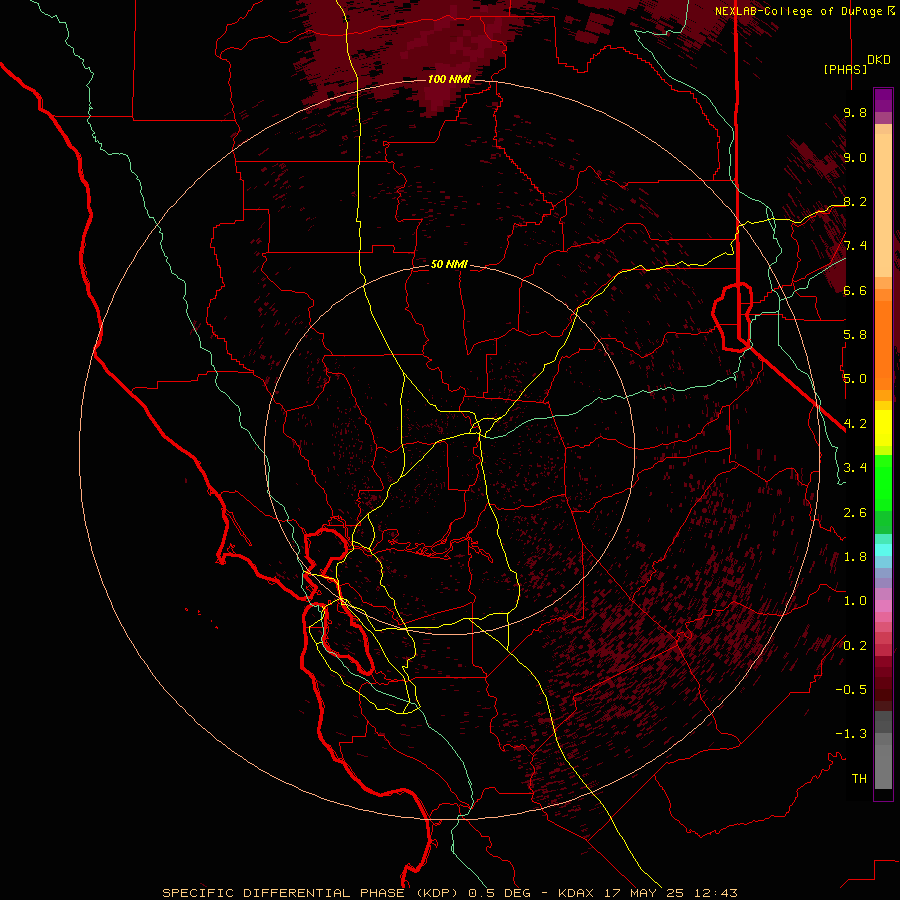Click the pink segment of the color bar
This screenshot has height=900, width=900.
tap(883, 606)
